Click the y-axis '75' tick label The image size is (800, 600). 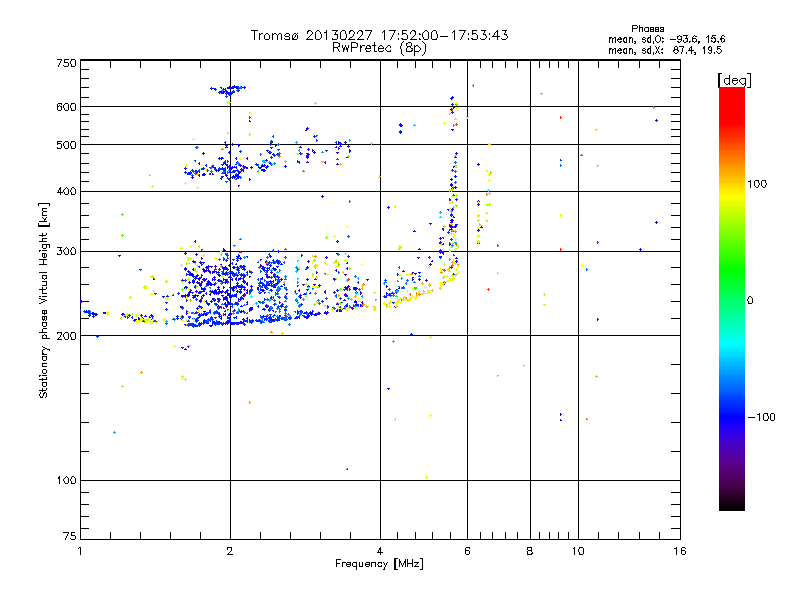[x=70, y=536]
